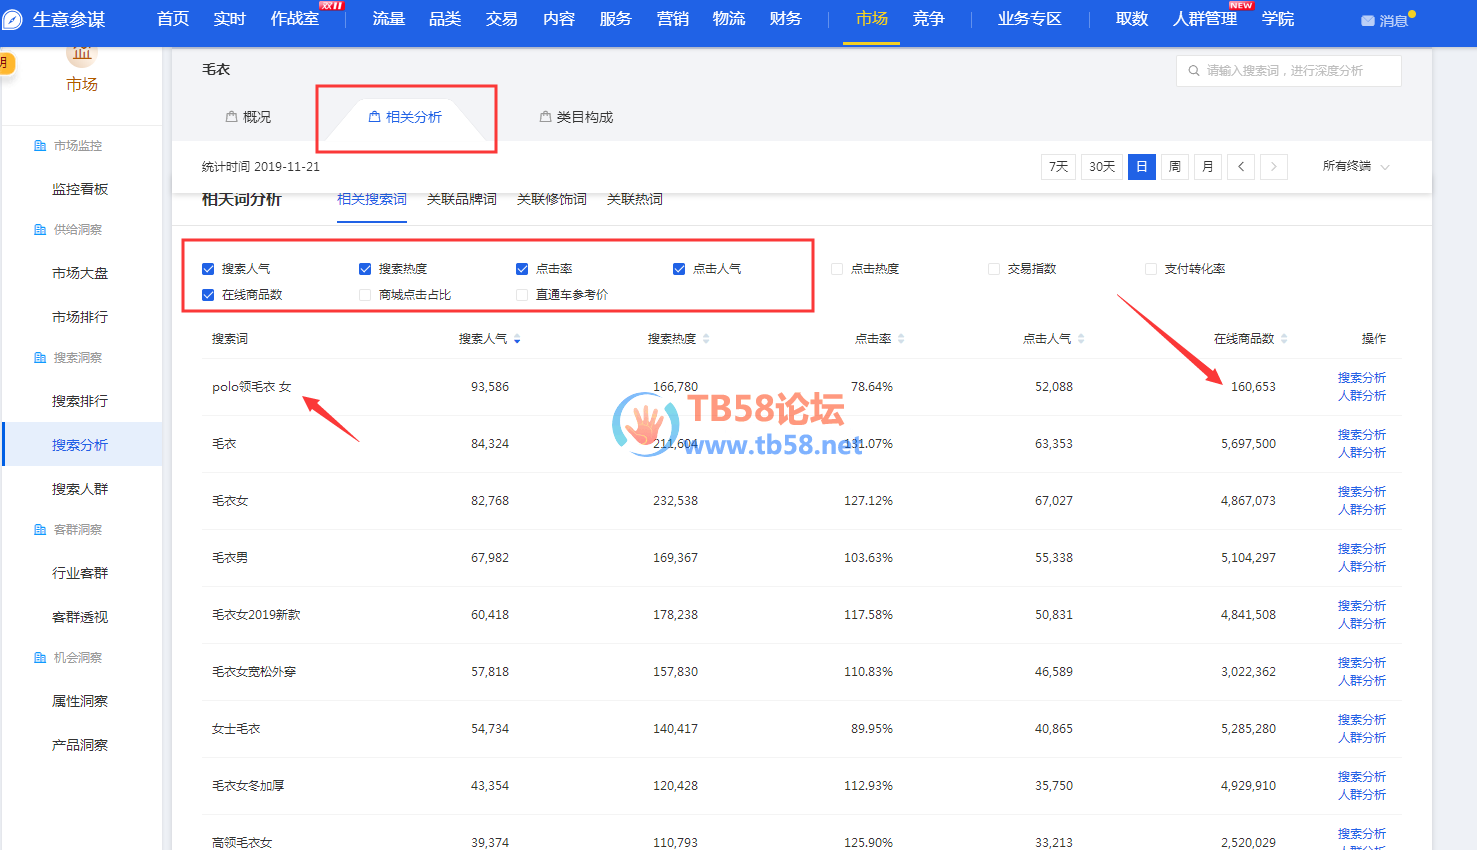This screenshot has width=1477, height=850.
Task: Check the 直通车参考价 checkbox
Action: (522, 295)
